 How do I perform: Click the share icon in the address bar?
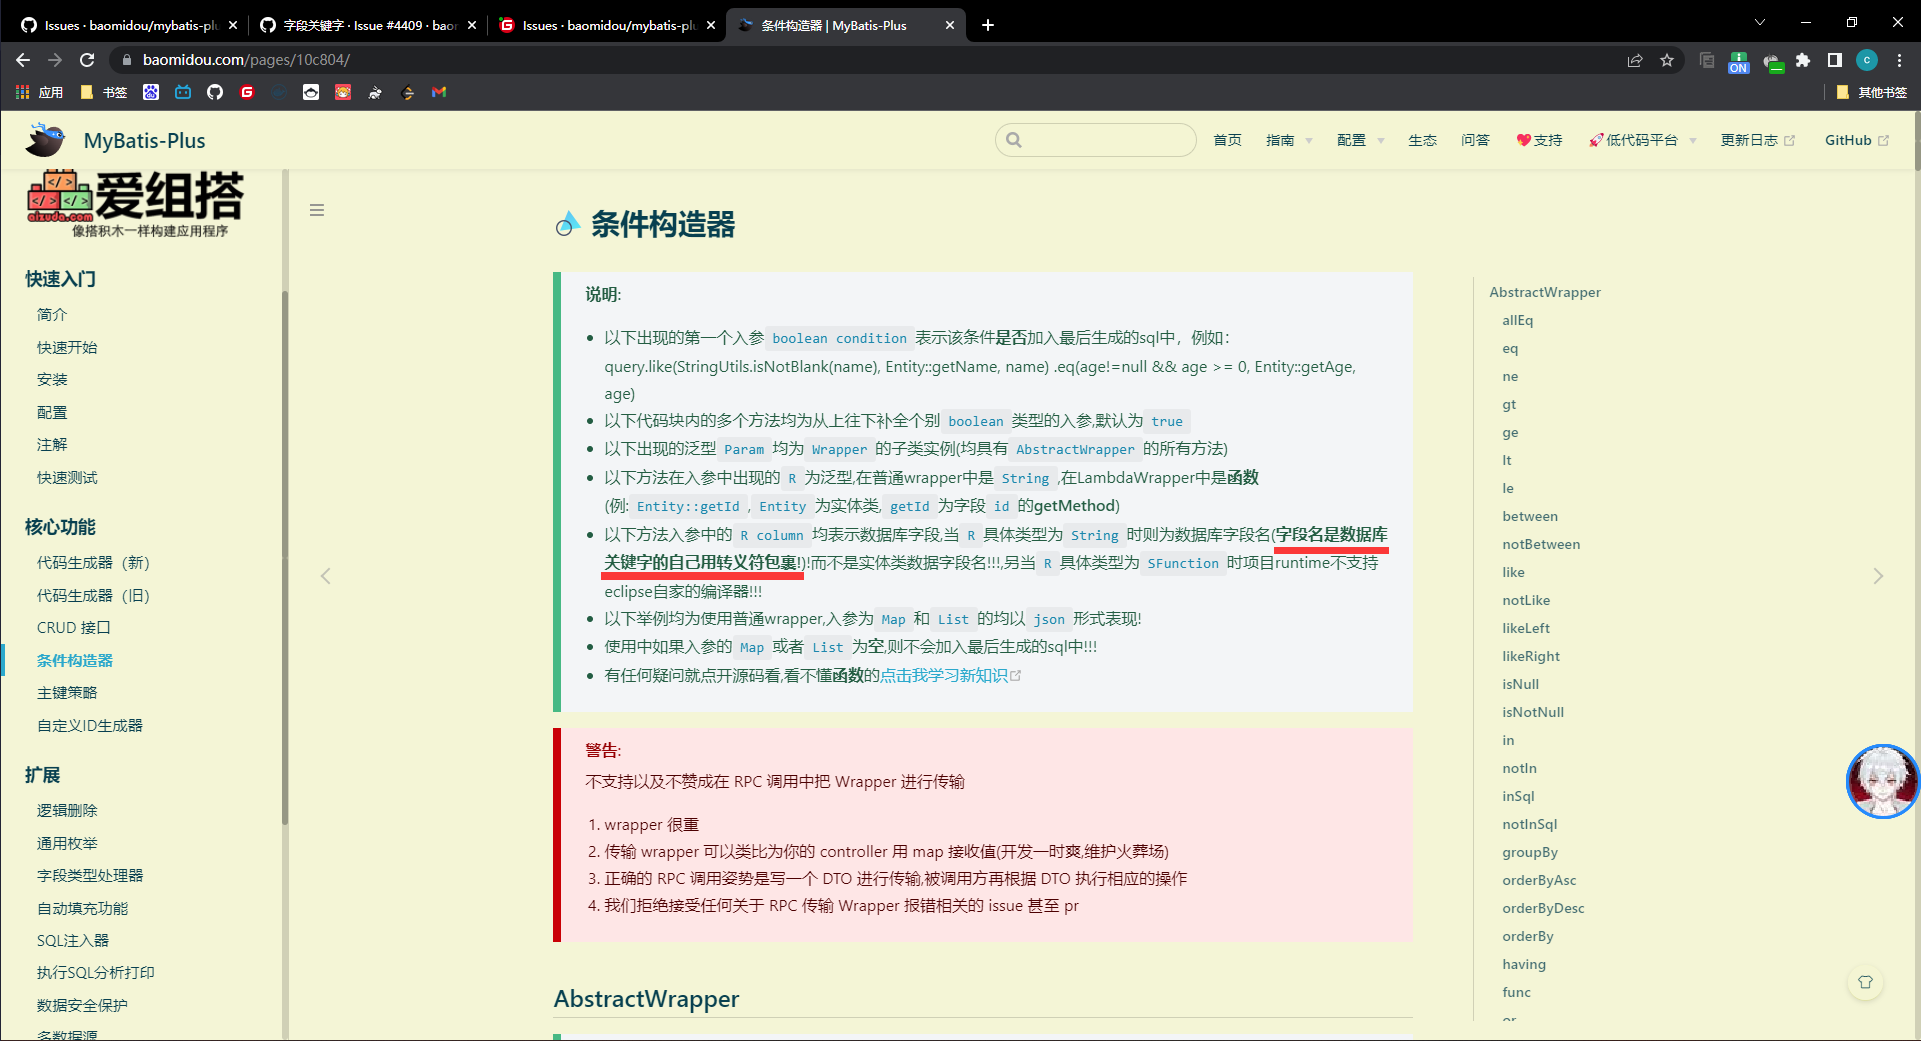pos(1635,60)
